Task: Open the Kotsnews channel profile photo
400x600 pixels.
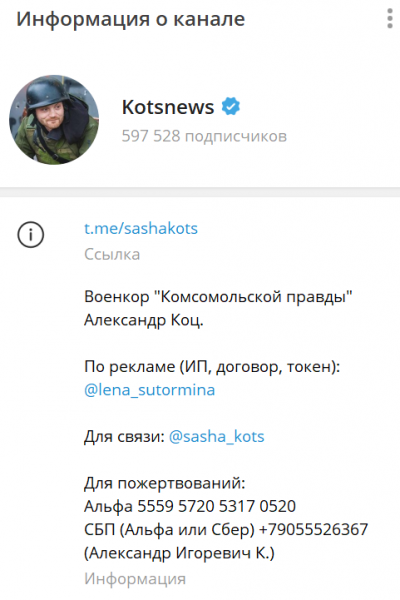Action: click(54, 120)
